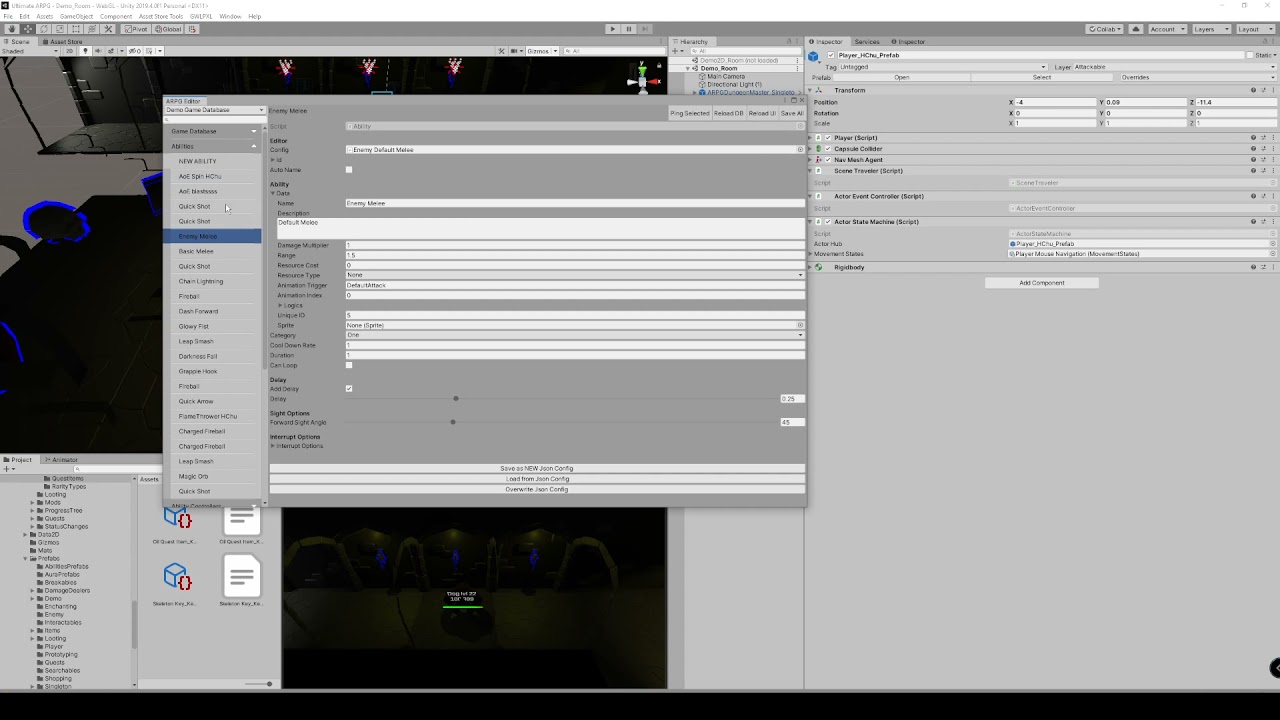Enable the Can Loop checkbox
The width and height of the screenshot is (1280, 720).
[349, 365]
